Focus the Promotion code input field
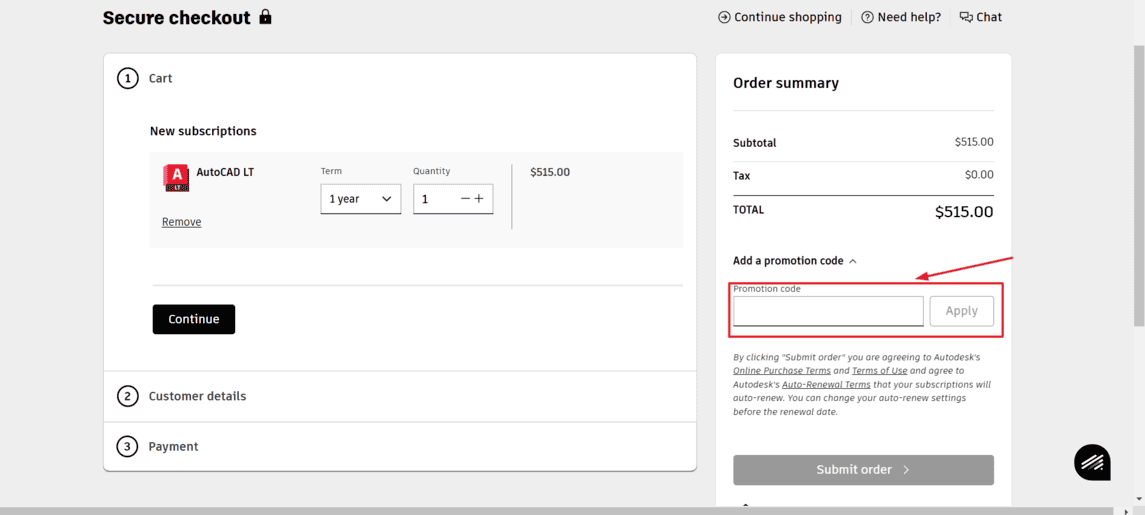Screen dimensions: 1145x515 coord(828,311)
